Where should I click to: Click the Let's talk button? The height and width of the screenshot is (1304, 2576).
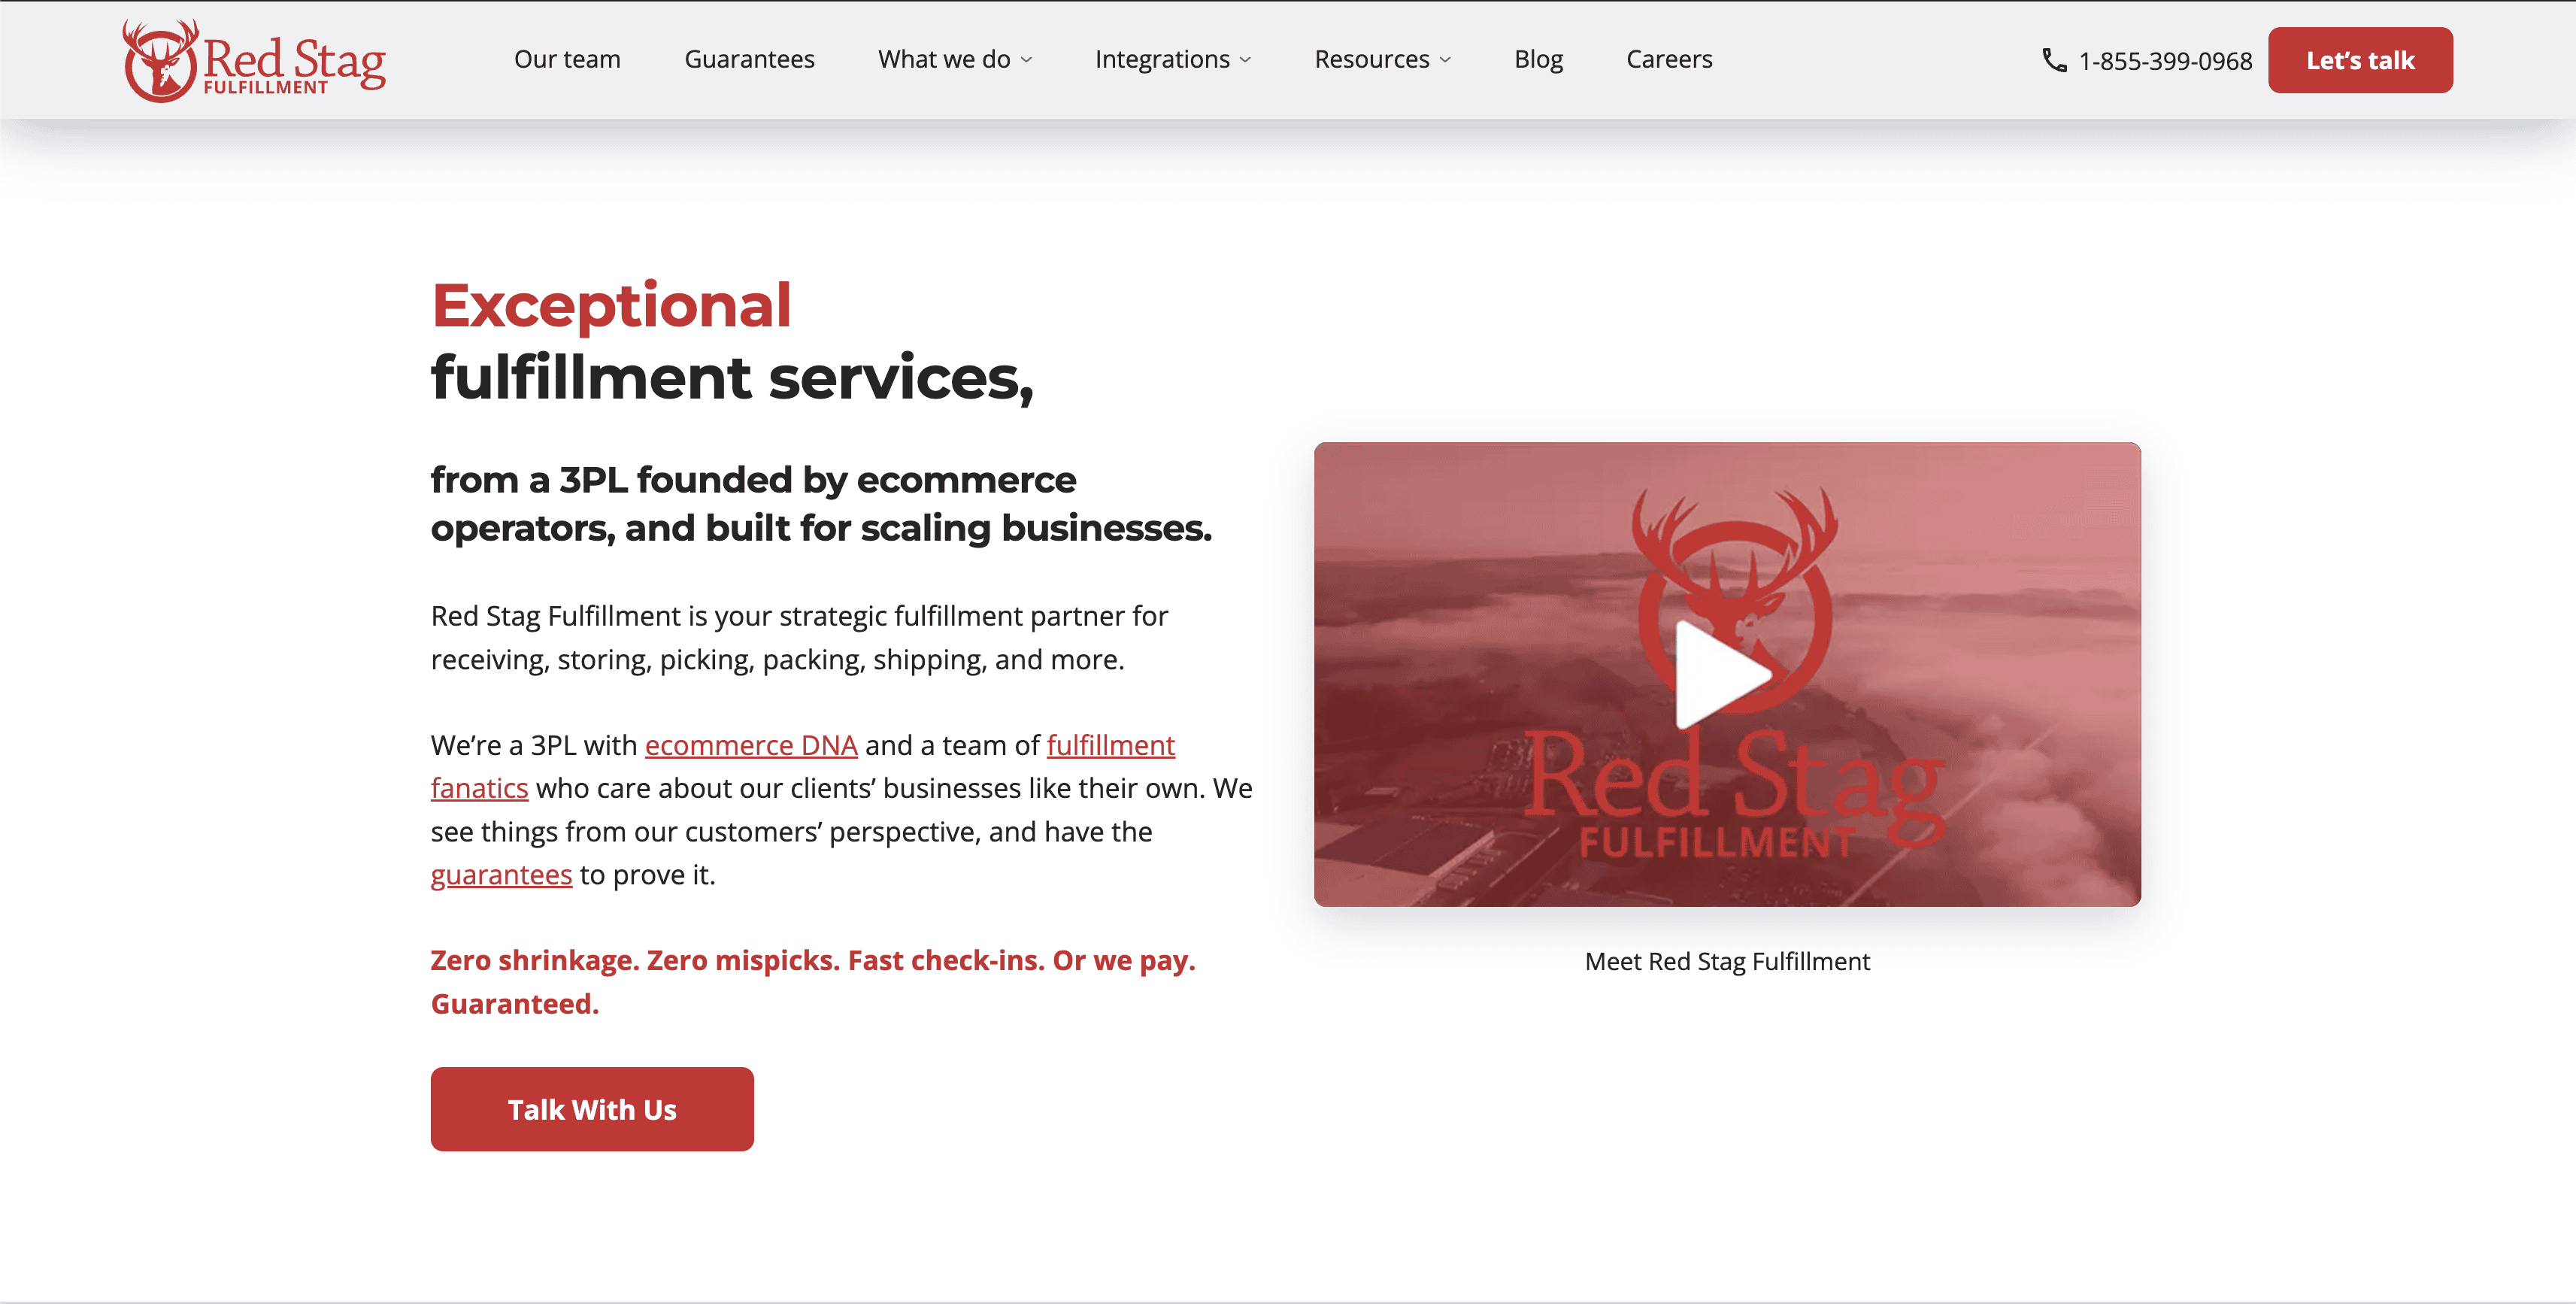click(2360, 60)
